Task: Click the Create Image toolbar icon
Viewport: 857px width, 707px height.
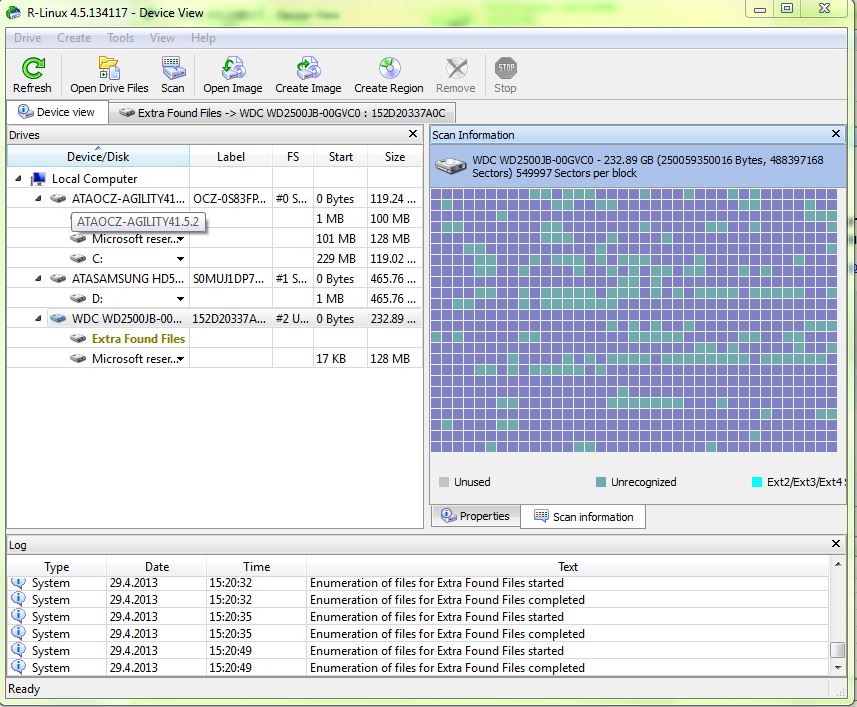Action: pos(308,68)
